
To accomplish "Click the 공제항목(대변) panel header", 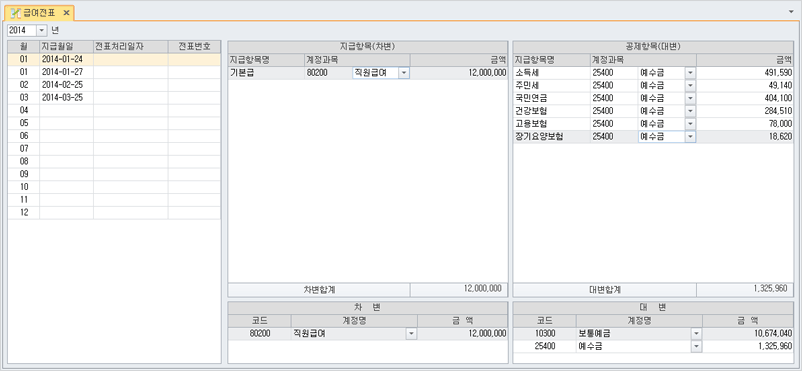I will [x=653, y=47].
